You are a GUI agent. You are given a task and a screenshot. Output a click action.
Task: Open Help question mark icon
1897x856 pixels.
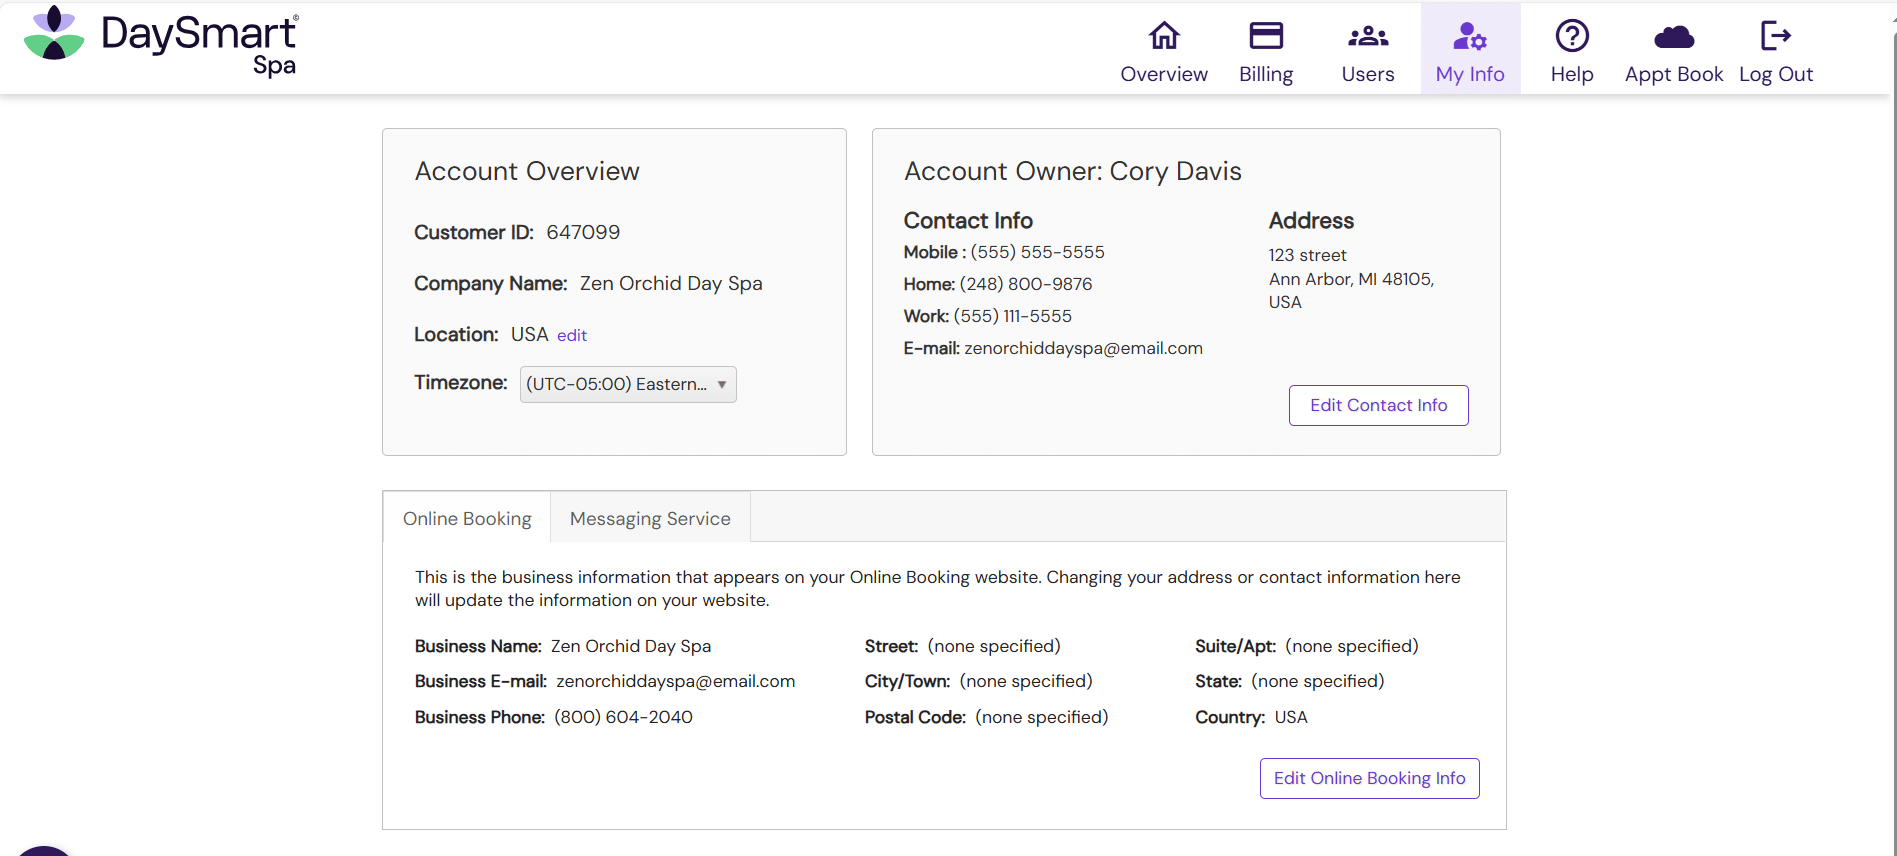point(1572,36)
